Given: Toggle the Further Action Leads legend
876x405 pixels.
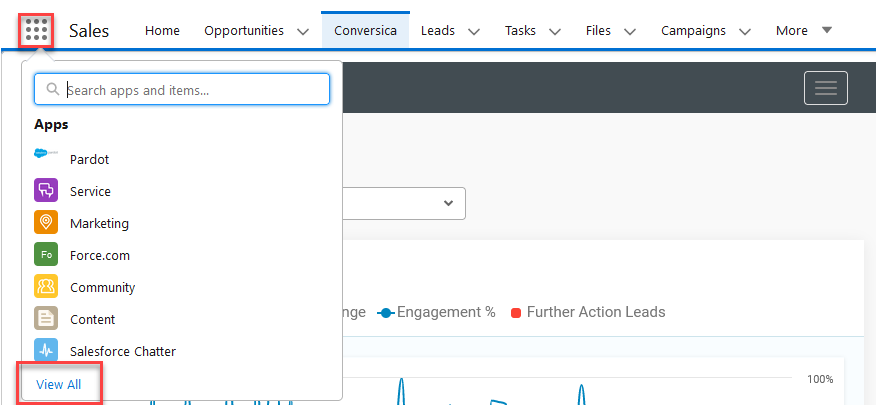Looking at the screenshot, I should (x=588, y=312).
